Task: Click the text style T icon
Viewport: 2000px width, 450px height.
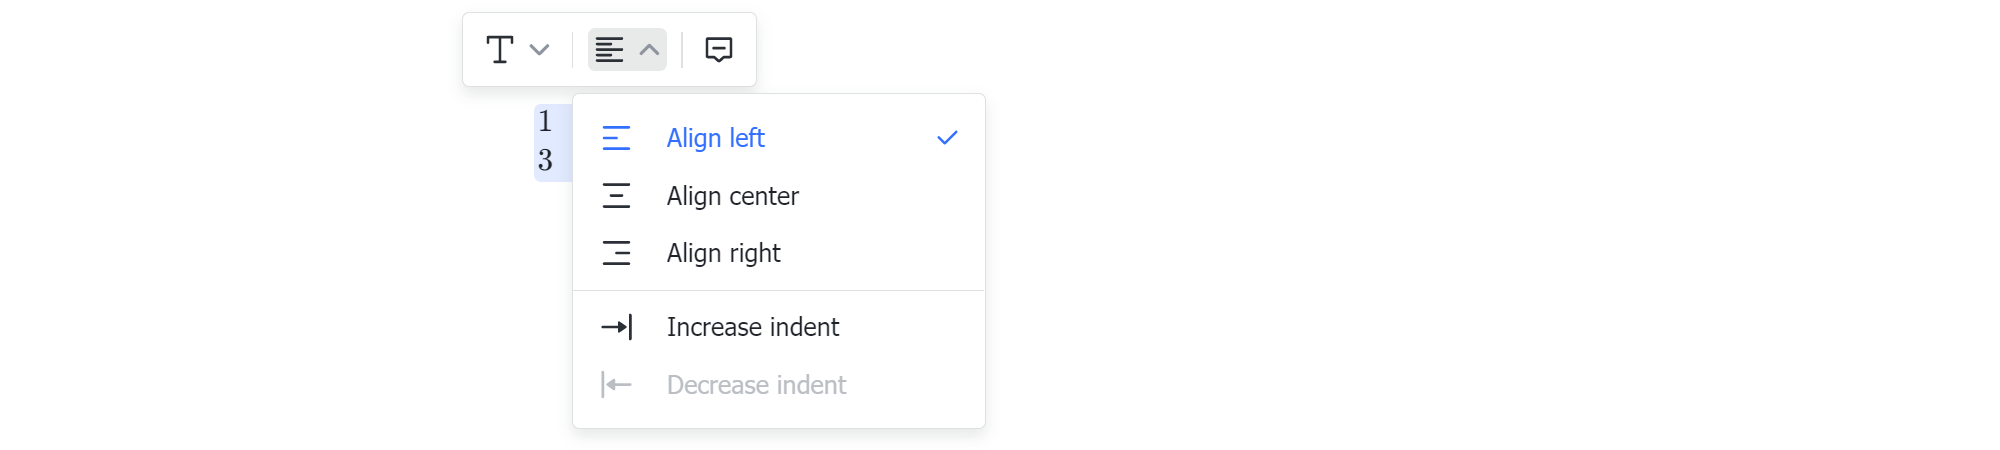Action: click(500, 49)
